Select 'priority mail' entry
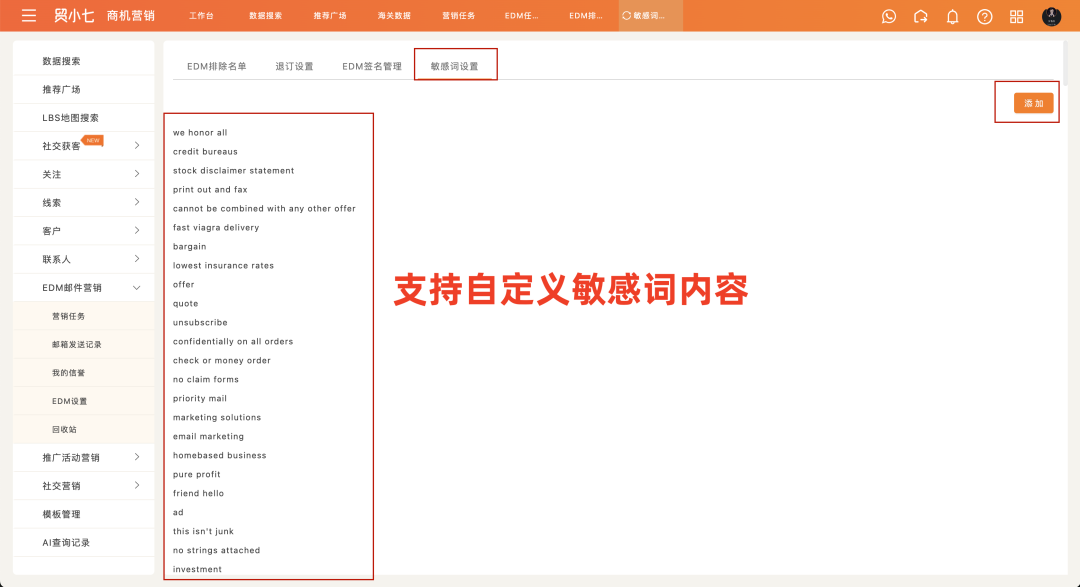Viewport: 1080px width, 587px height. pos(200,398)
